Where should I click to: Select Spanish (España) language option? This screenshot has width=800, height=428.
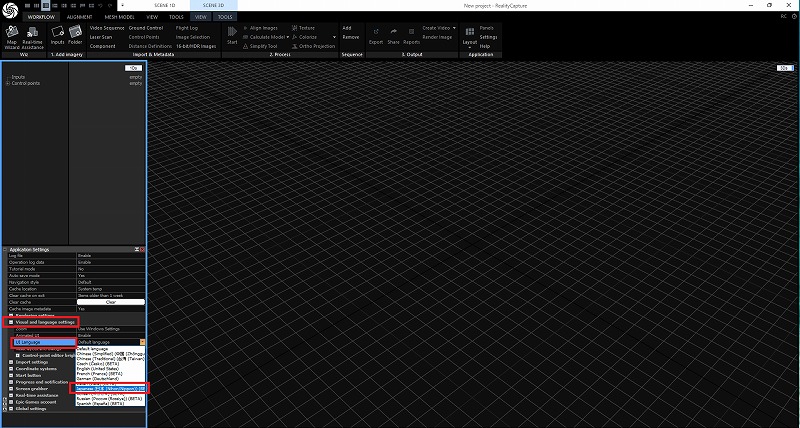click(x=110, y=404)
